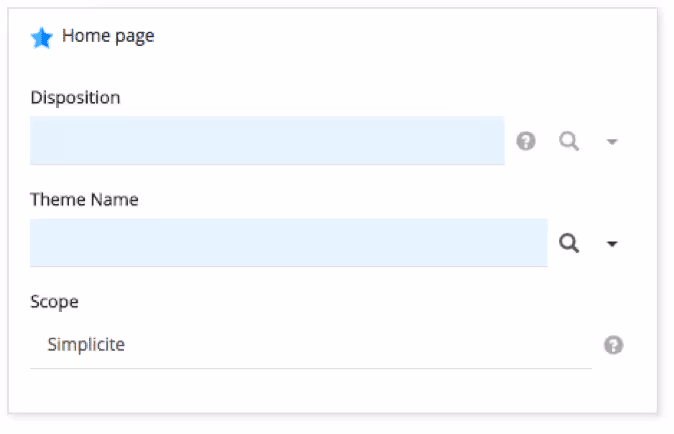The image size is (674, 434).
Task: Search for a Disposition value
Action: tap(569, 141)
